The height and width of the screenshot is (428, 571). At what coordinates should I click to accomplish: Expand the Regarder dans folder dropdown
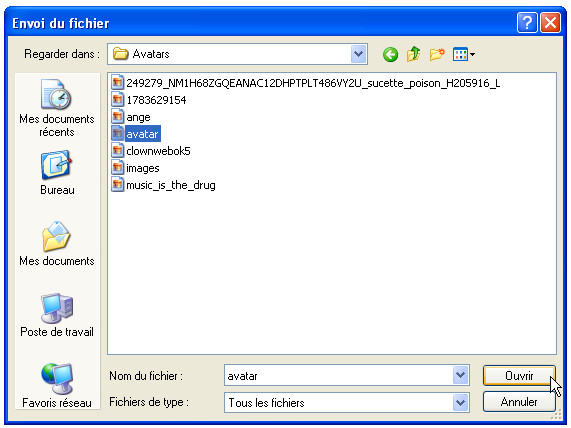(x=359, y=54)
